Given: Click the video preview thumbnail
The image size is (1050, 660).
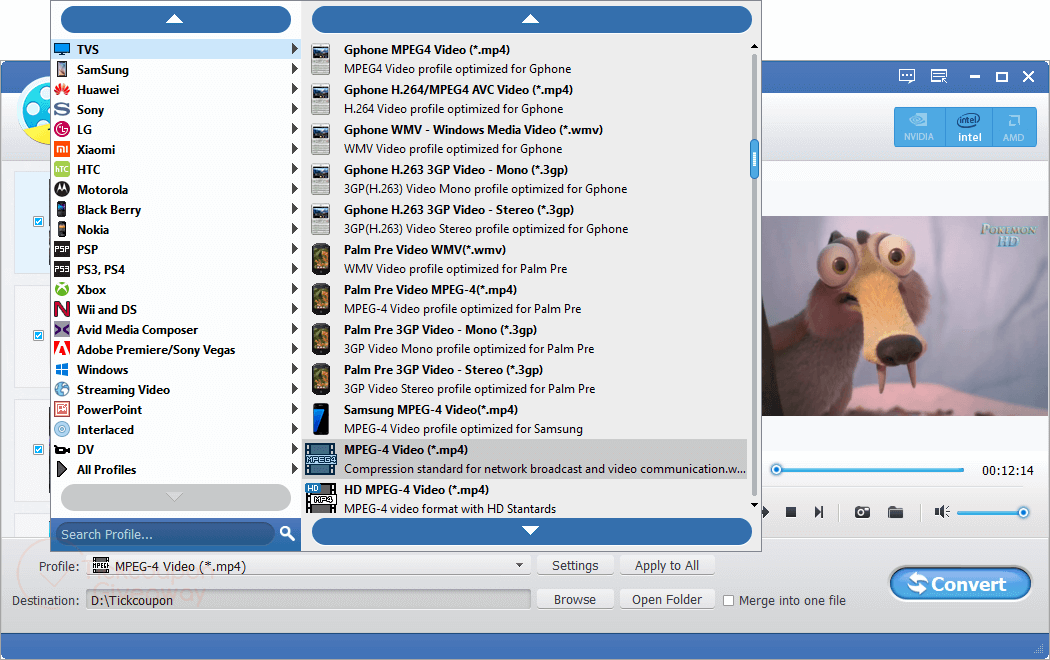Looking at the screenshot, I should tap(905, 315).
